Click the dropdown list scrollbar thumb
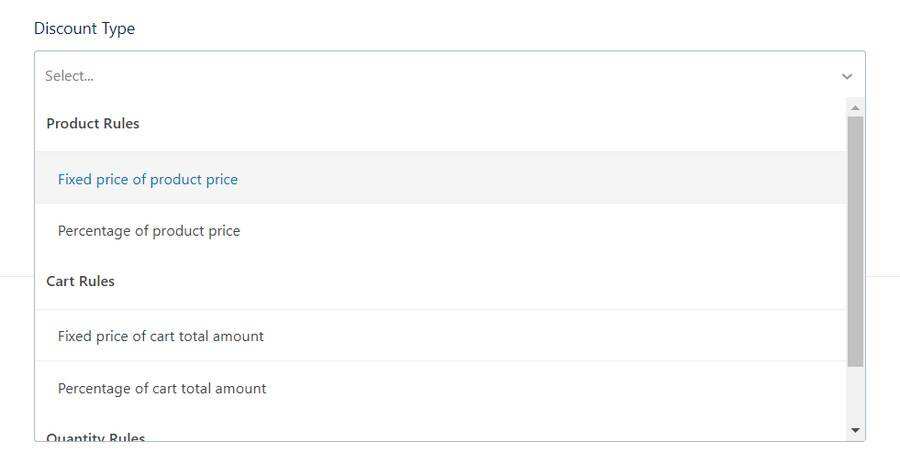The image size is (900, 453). (855, 240)
